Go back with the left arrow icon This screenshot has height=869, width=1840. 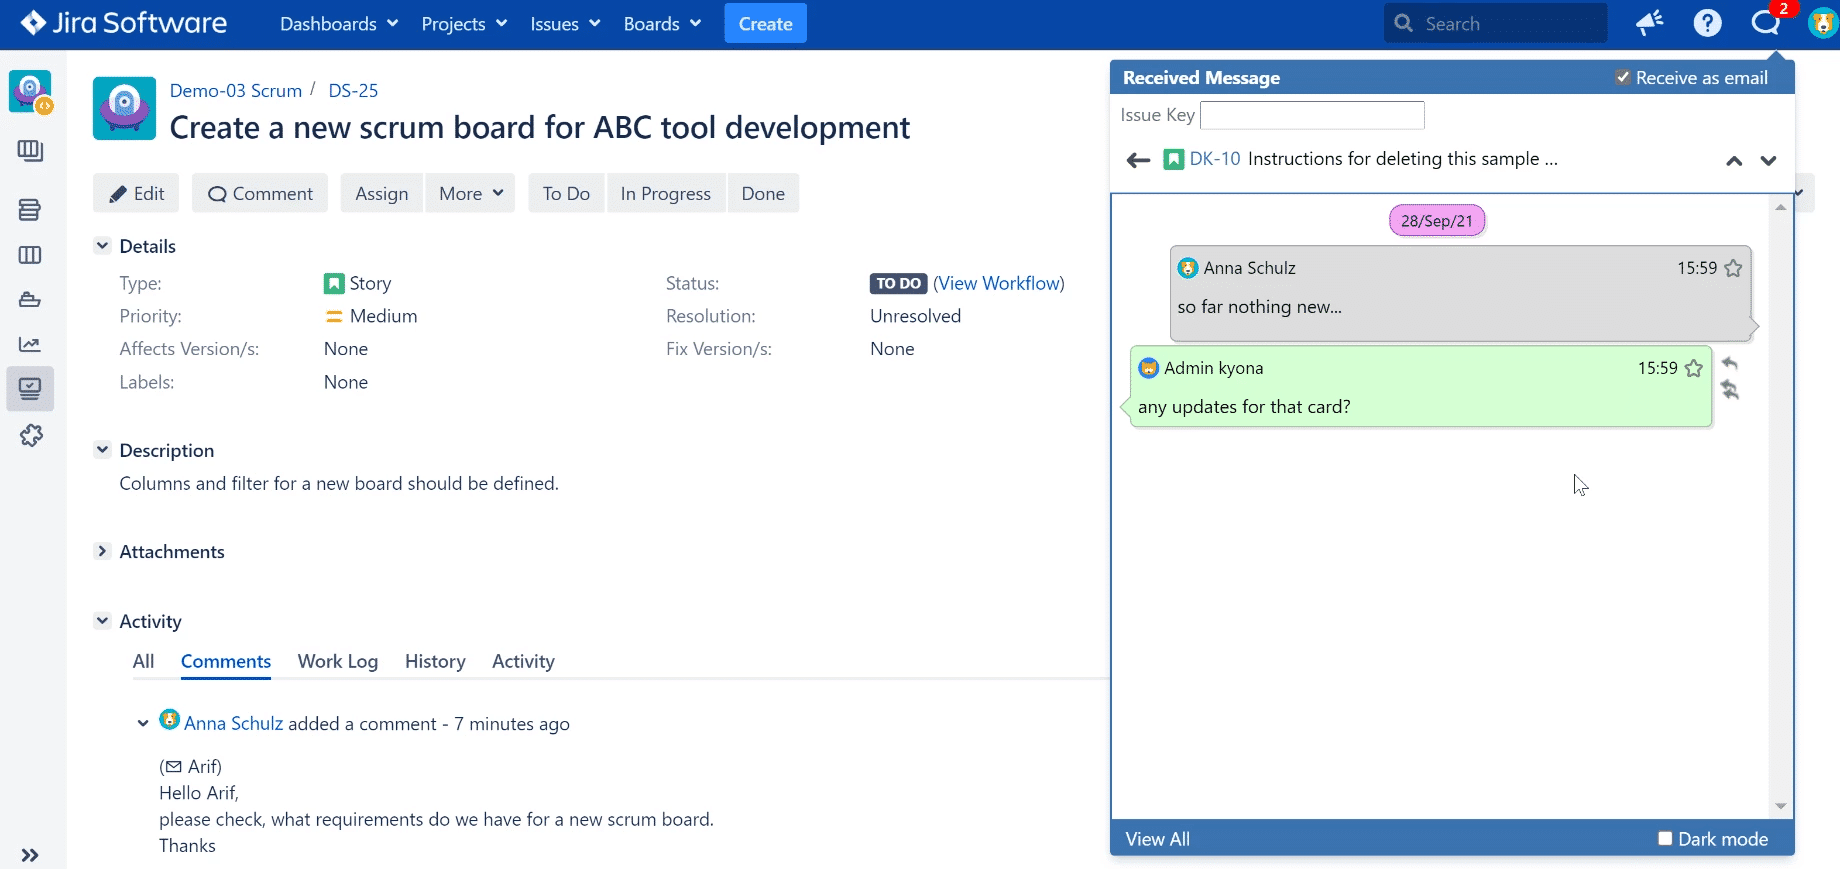point(1138,160)
